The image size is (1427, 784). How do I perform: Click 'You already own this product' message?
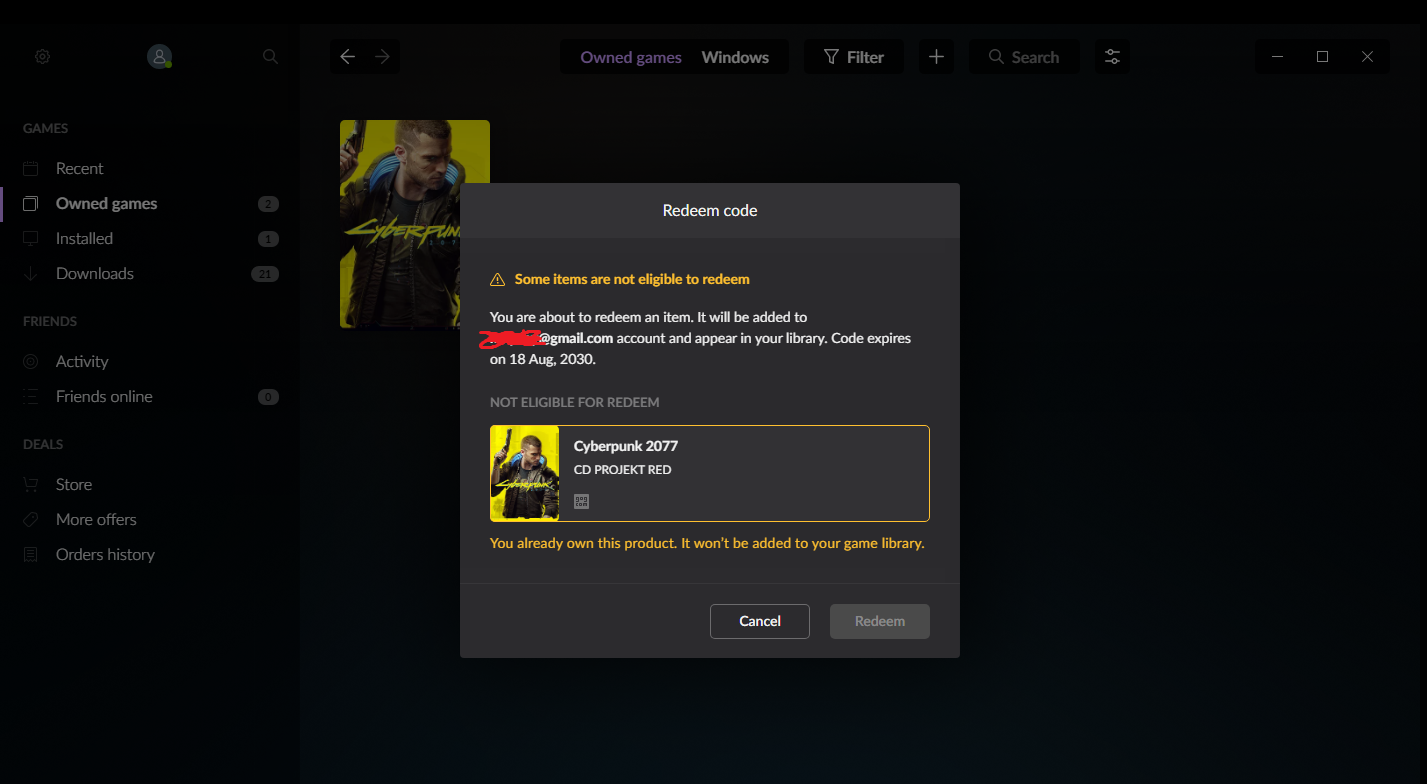point(707,544)
